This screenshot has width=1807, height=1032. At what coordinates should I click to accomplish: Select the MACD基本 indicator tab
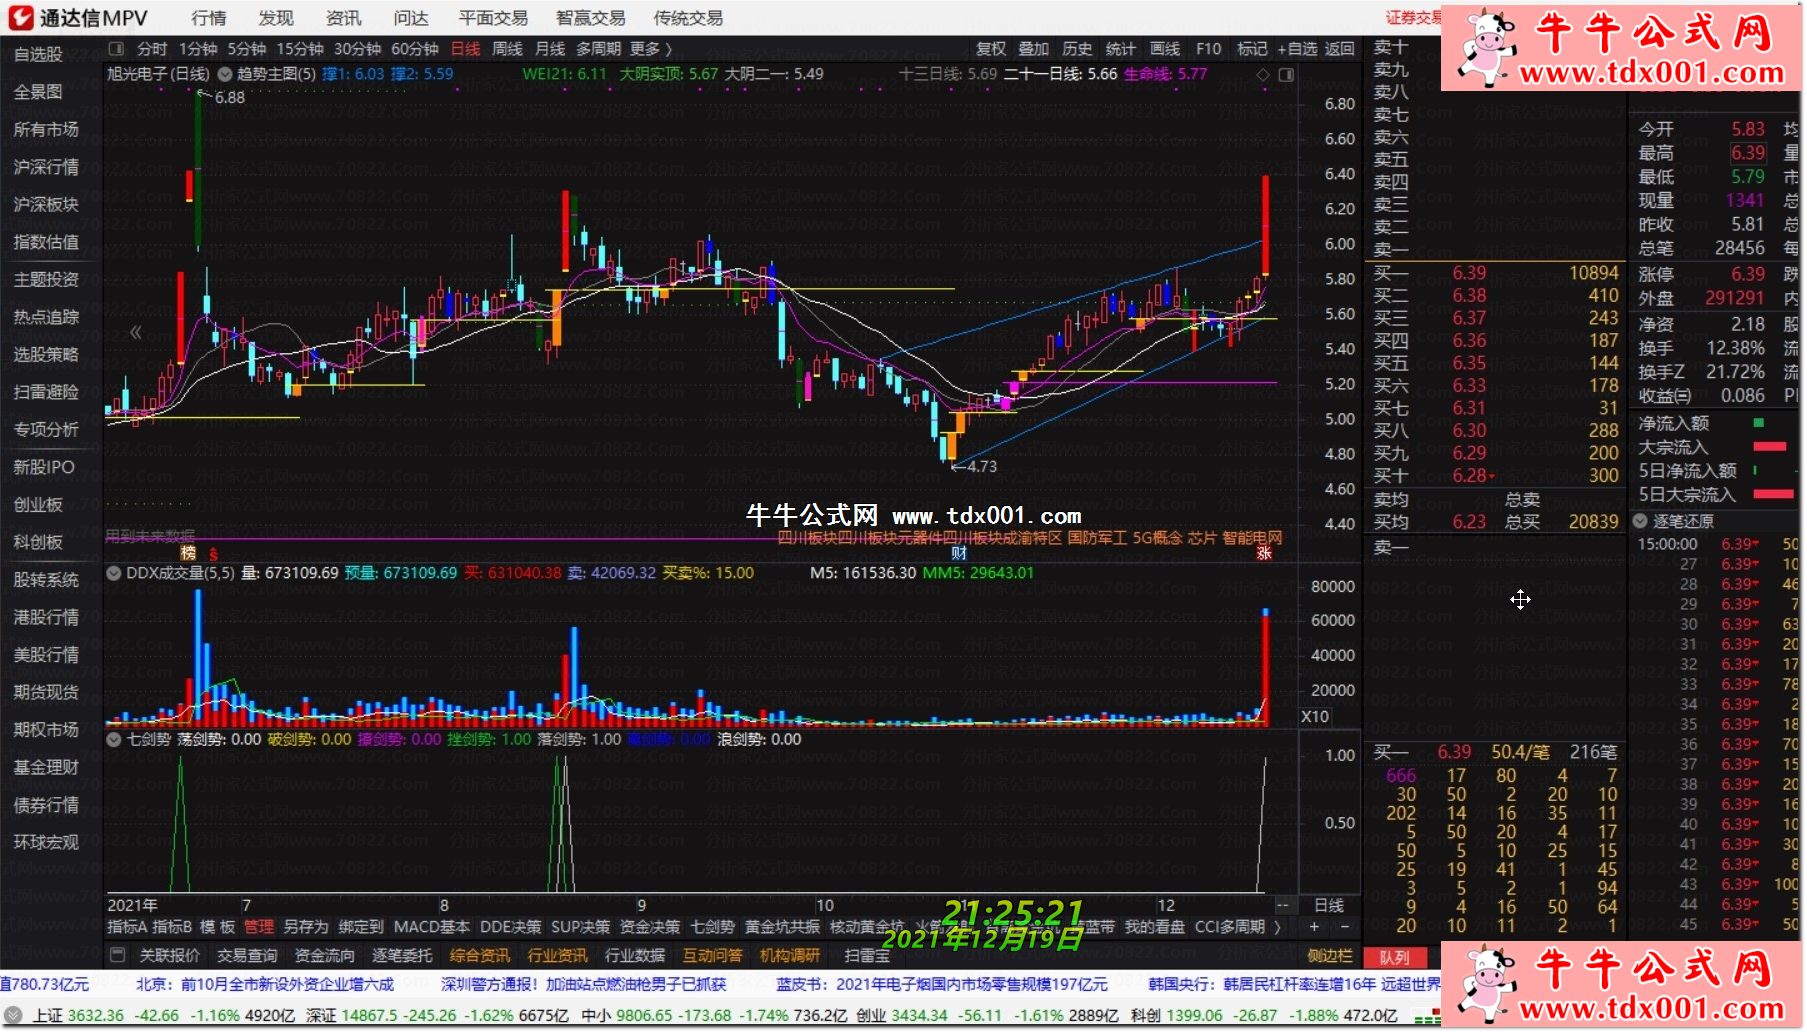click(432, 927)
